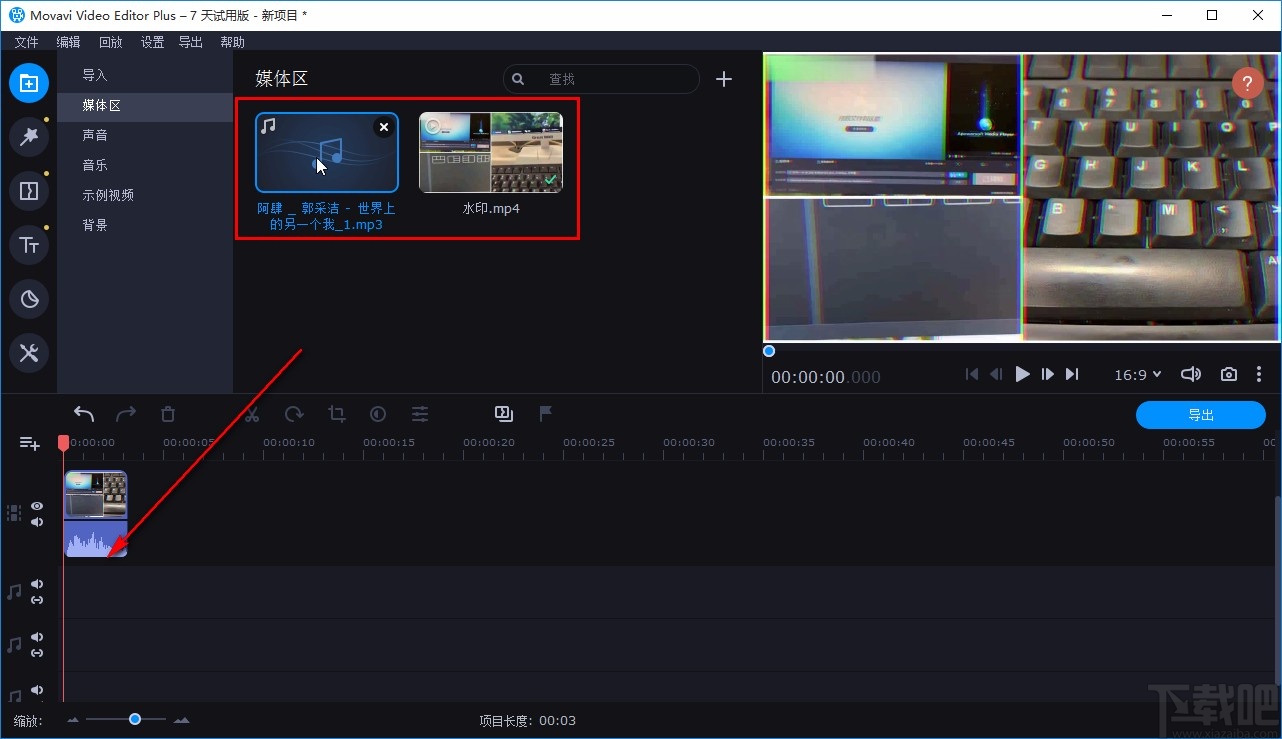The image size is (1282, 739).
Task: Jump to the beginning of the project
Action: pyautogui.click(x=972, y=374)
